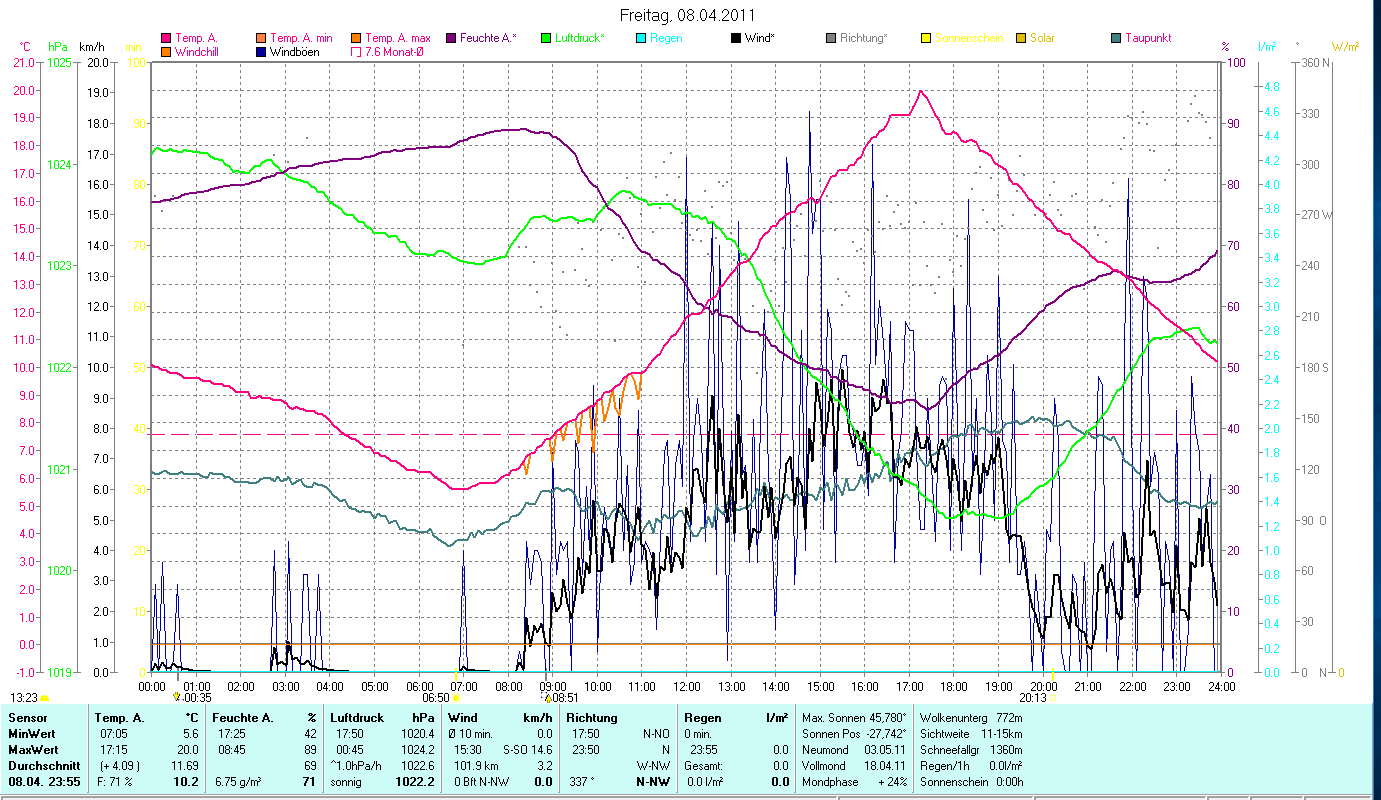Click the gray Richtung legend square
The image size is (1381, 800).
831,38
